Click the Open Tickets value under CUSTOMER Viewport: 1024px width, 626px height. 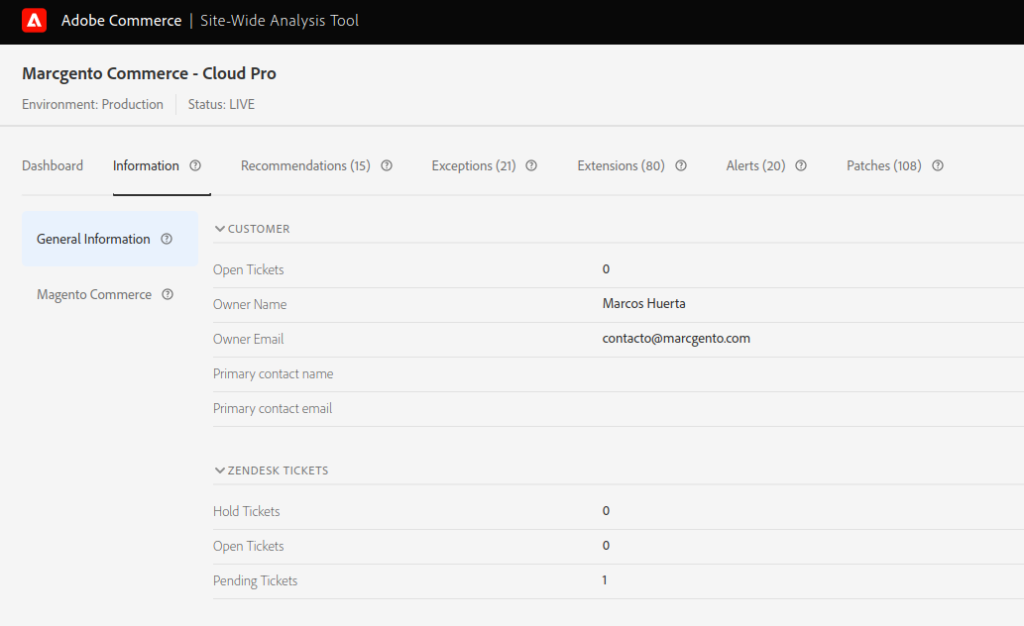tap(606, 269)
